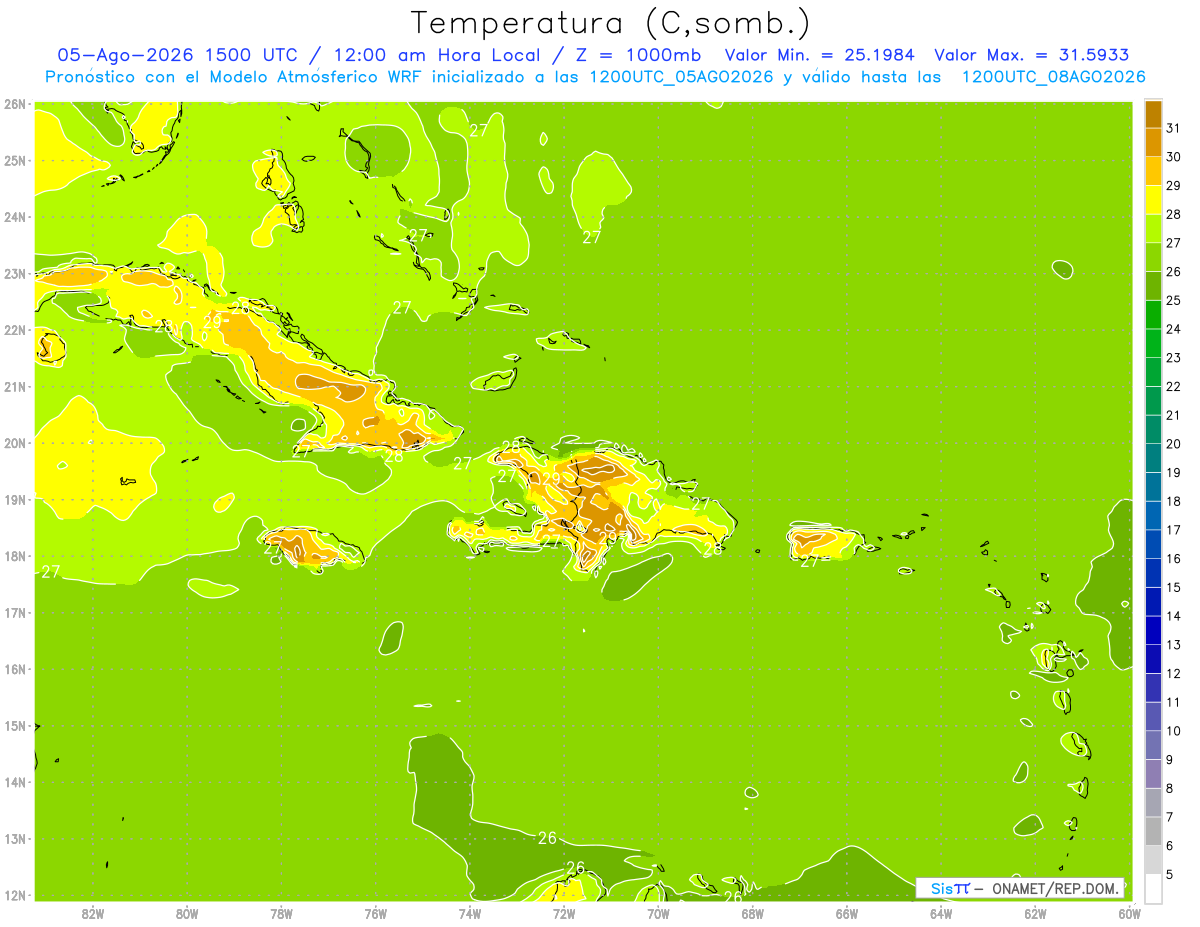Click the title "Temperatura (C,somb.)"
The image size is (1200, 927).
click(611, 22)
